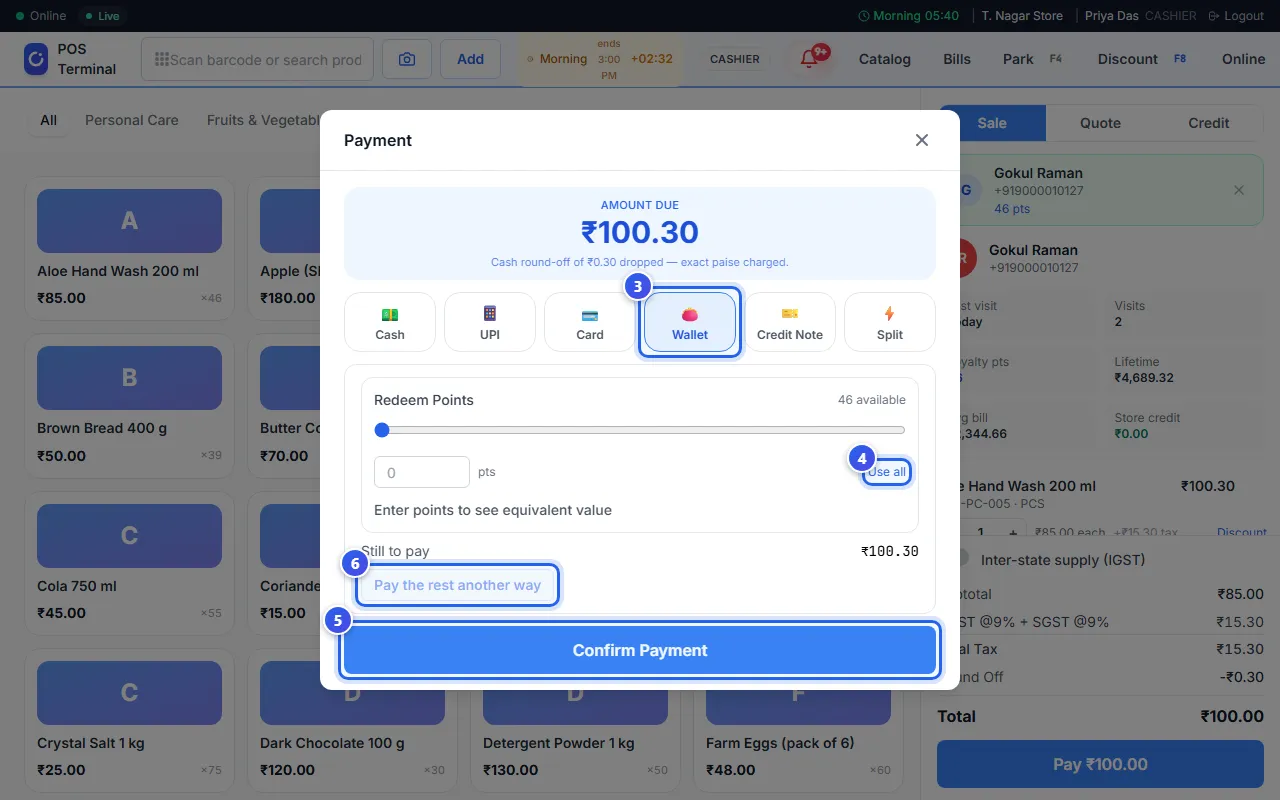Choose Credit Note payment option
Viewport: 1280px width, 800px height.
790,322
